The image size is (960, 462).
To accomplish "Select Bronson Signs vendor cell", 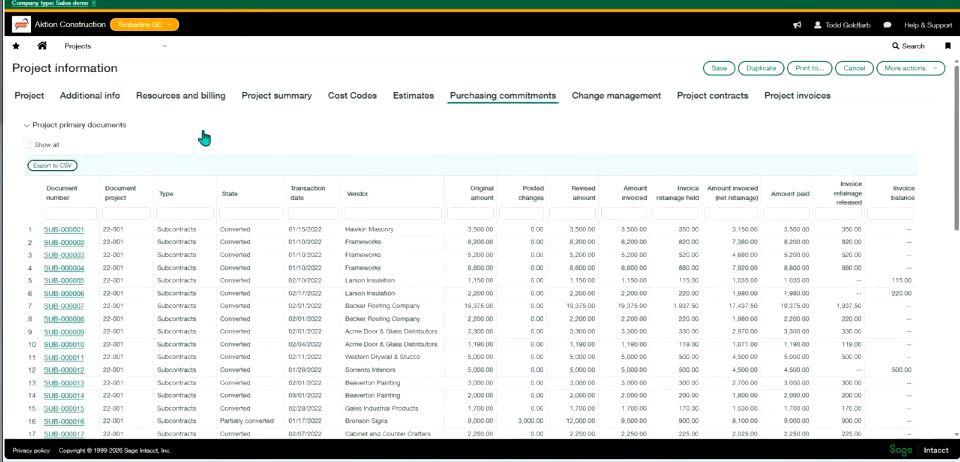I will (367, 421).
